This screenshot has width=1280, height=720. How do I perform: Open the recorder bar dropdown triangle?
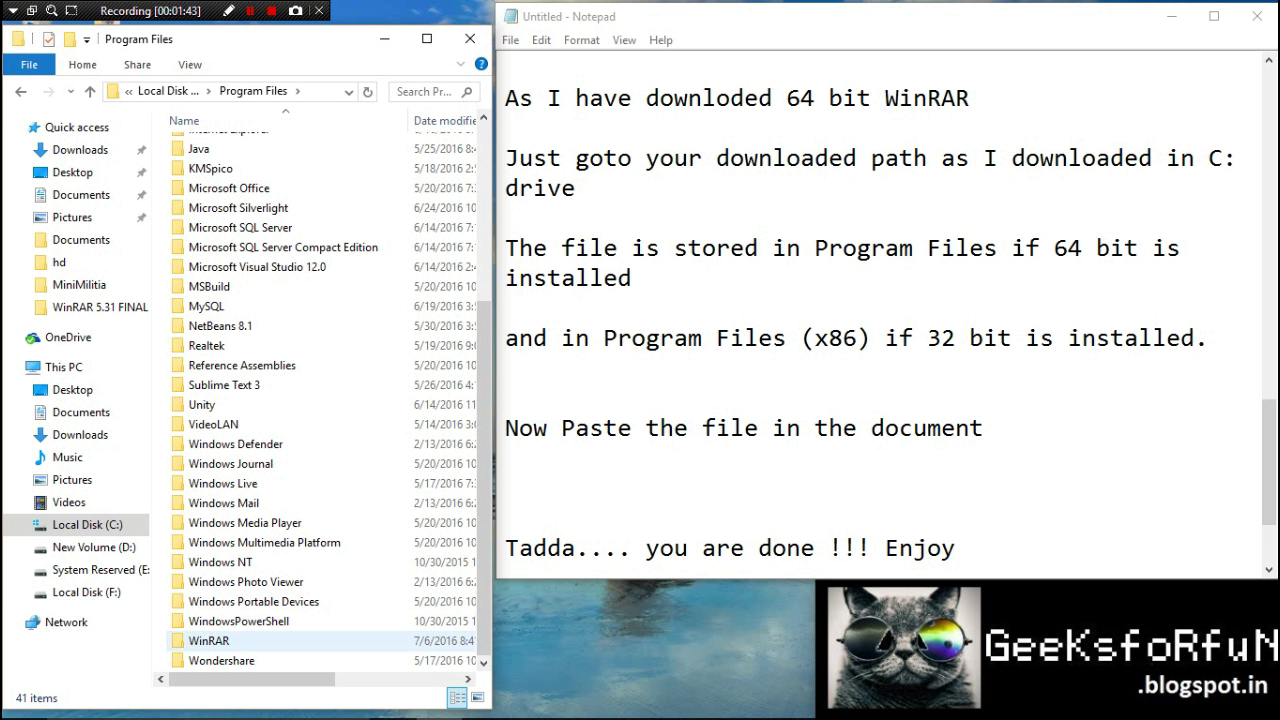tap(12, 11)
